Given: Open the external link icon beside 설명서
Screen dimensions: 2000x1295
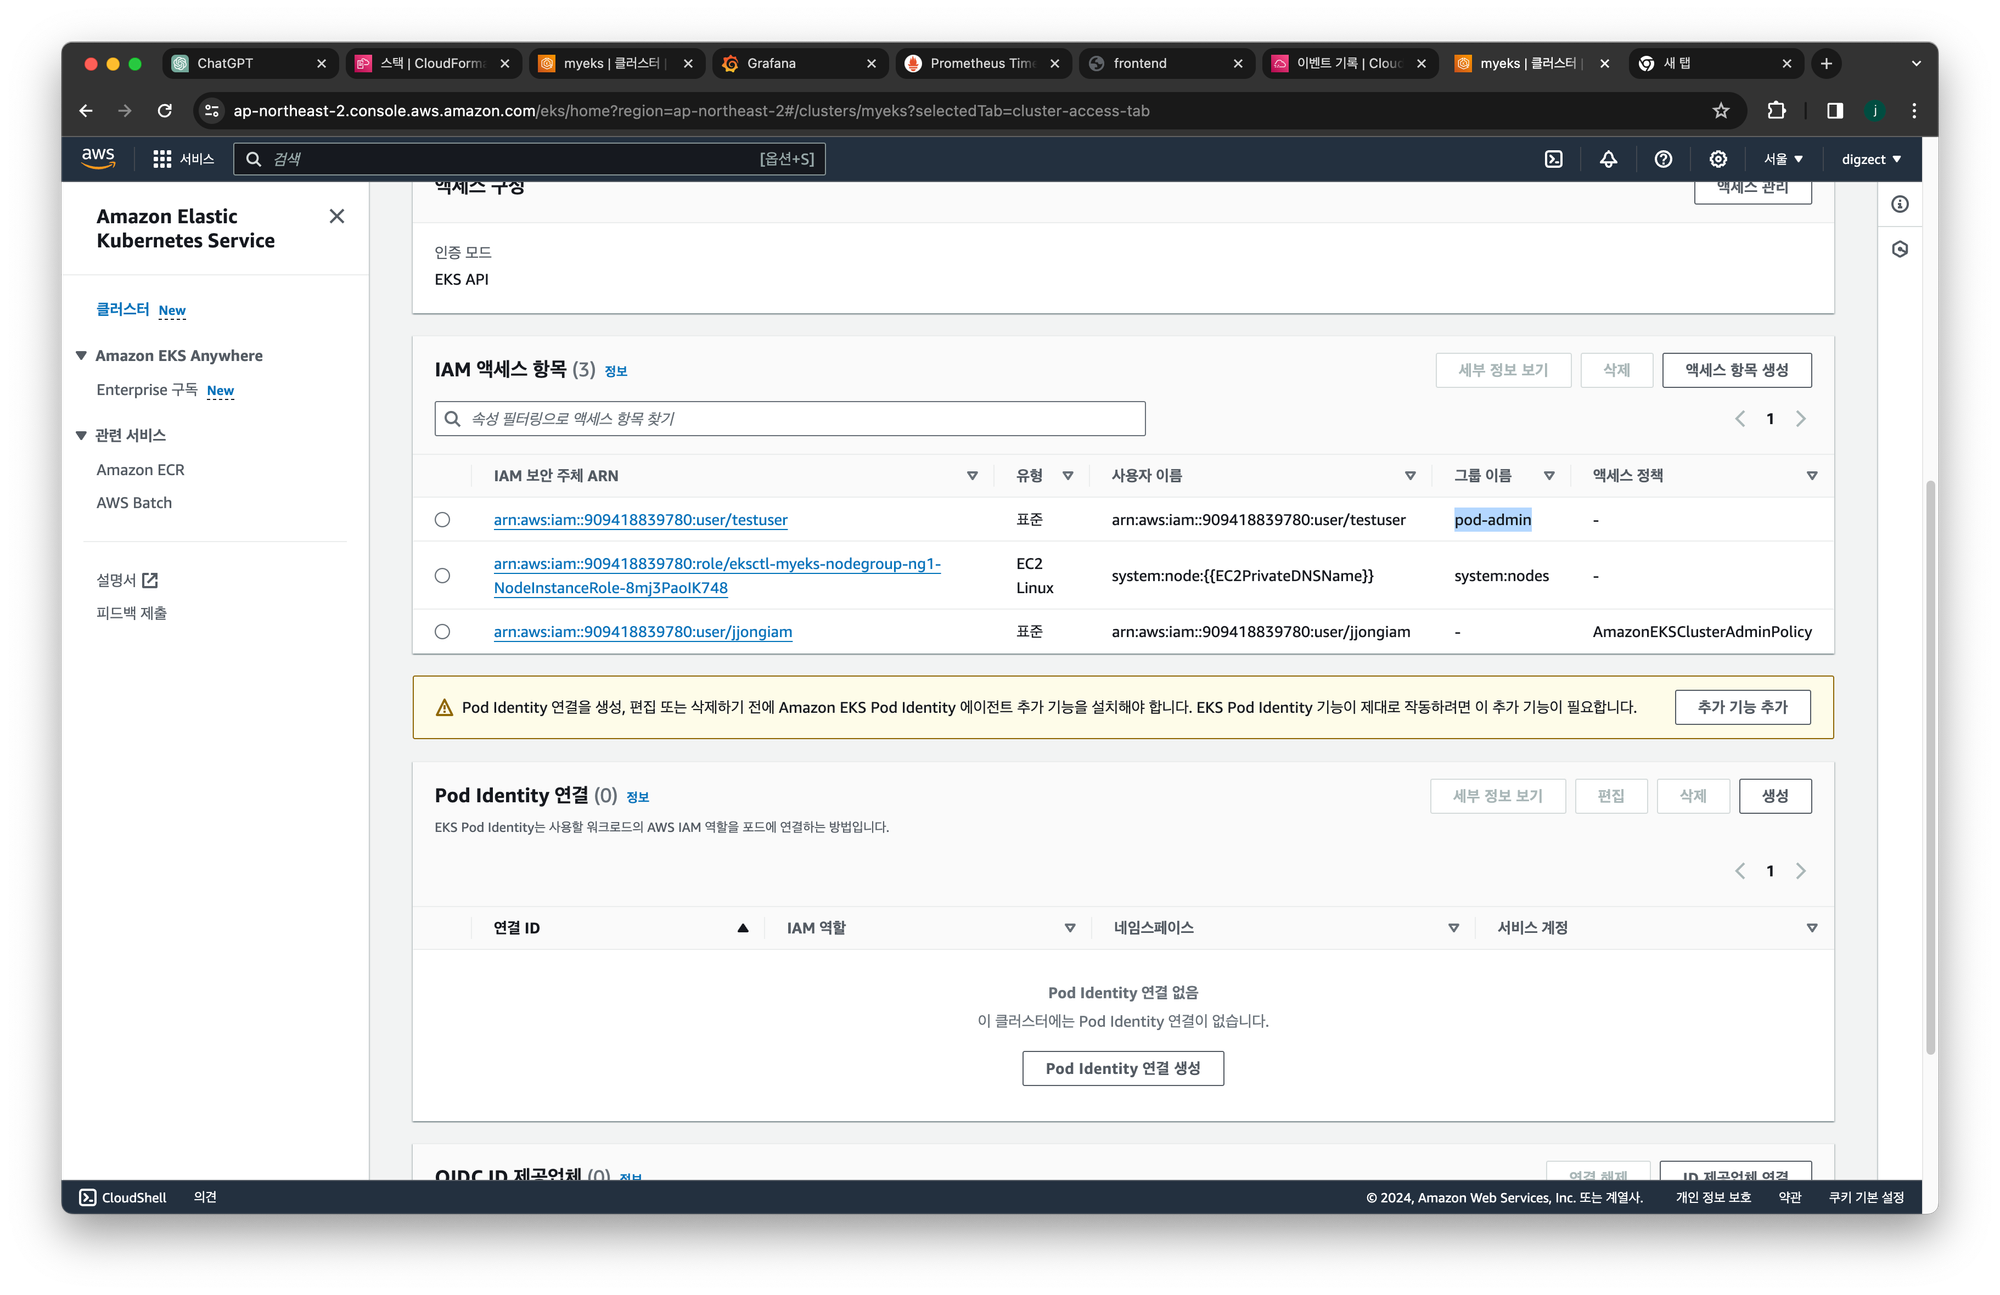Looking at the screenshot, I should click(x=150, y=580).
